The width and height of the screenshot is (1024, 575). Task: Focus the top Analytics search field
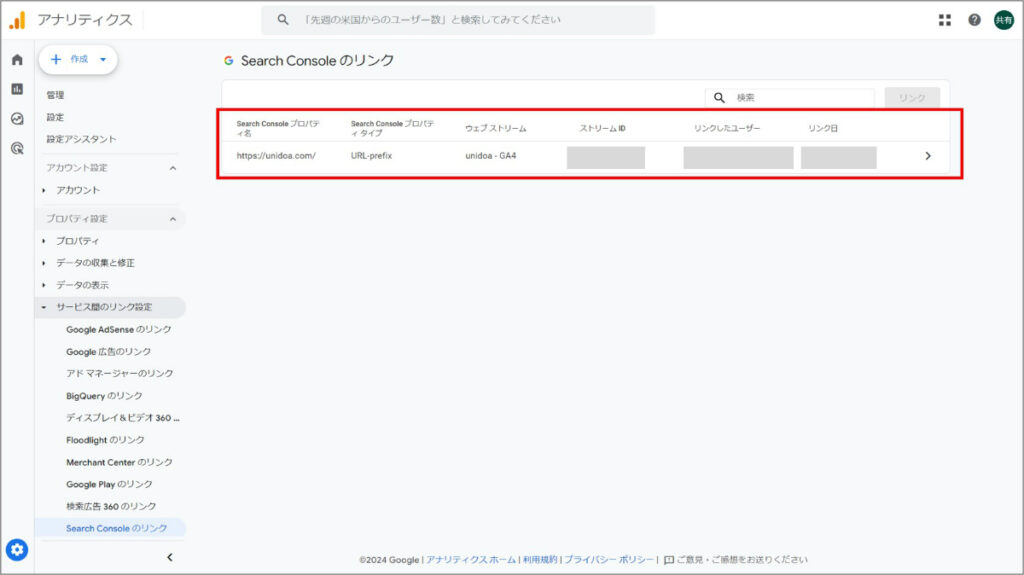[458, 20]
